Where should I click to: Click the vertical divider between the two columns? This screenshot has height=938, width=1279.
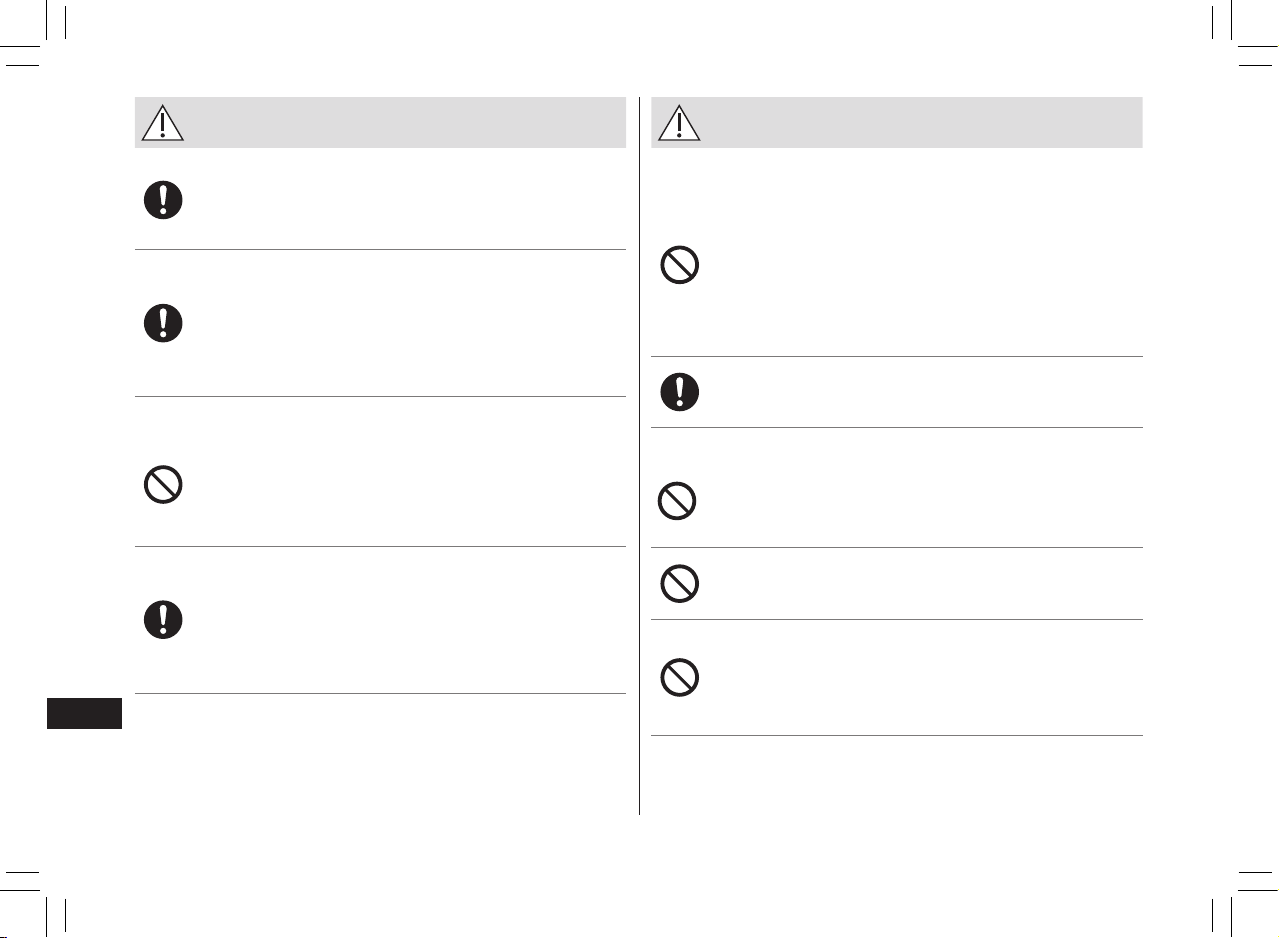(x=639, y=456)
